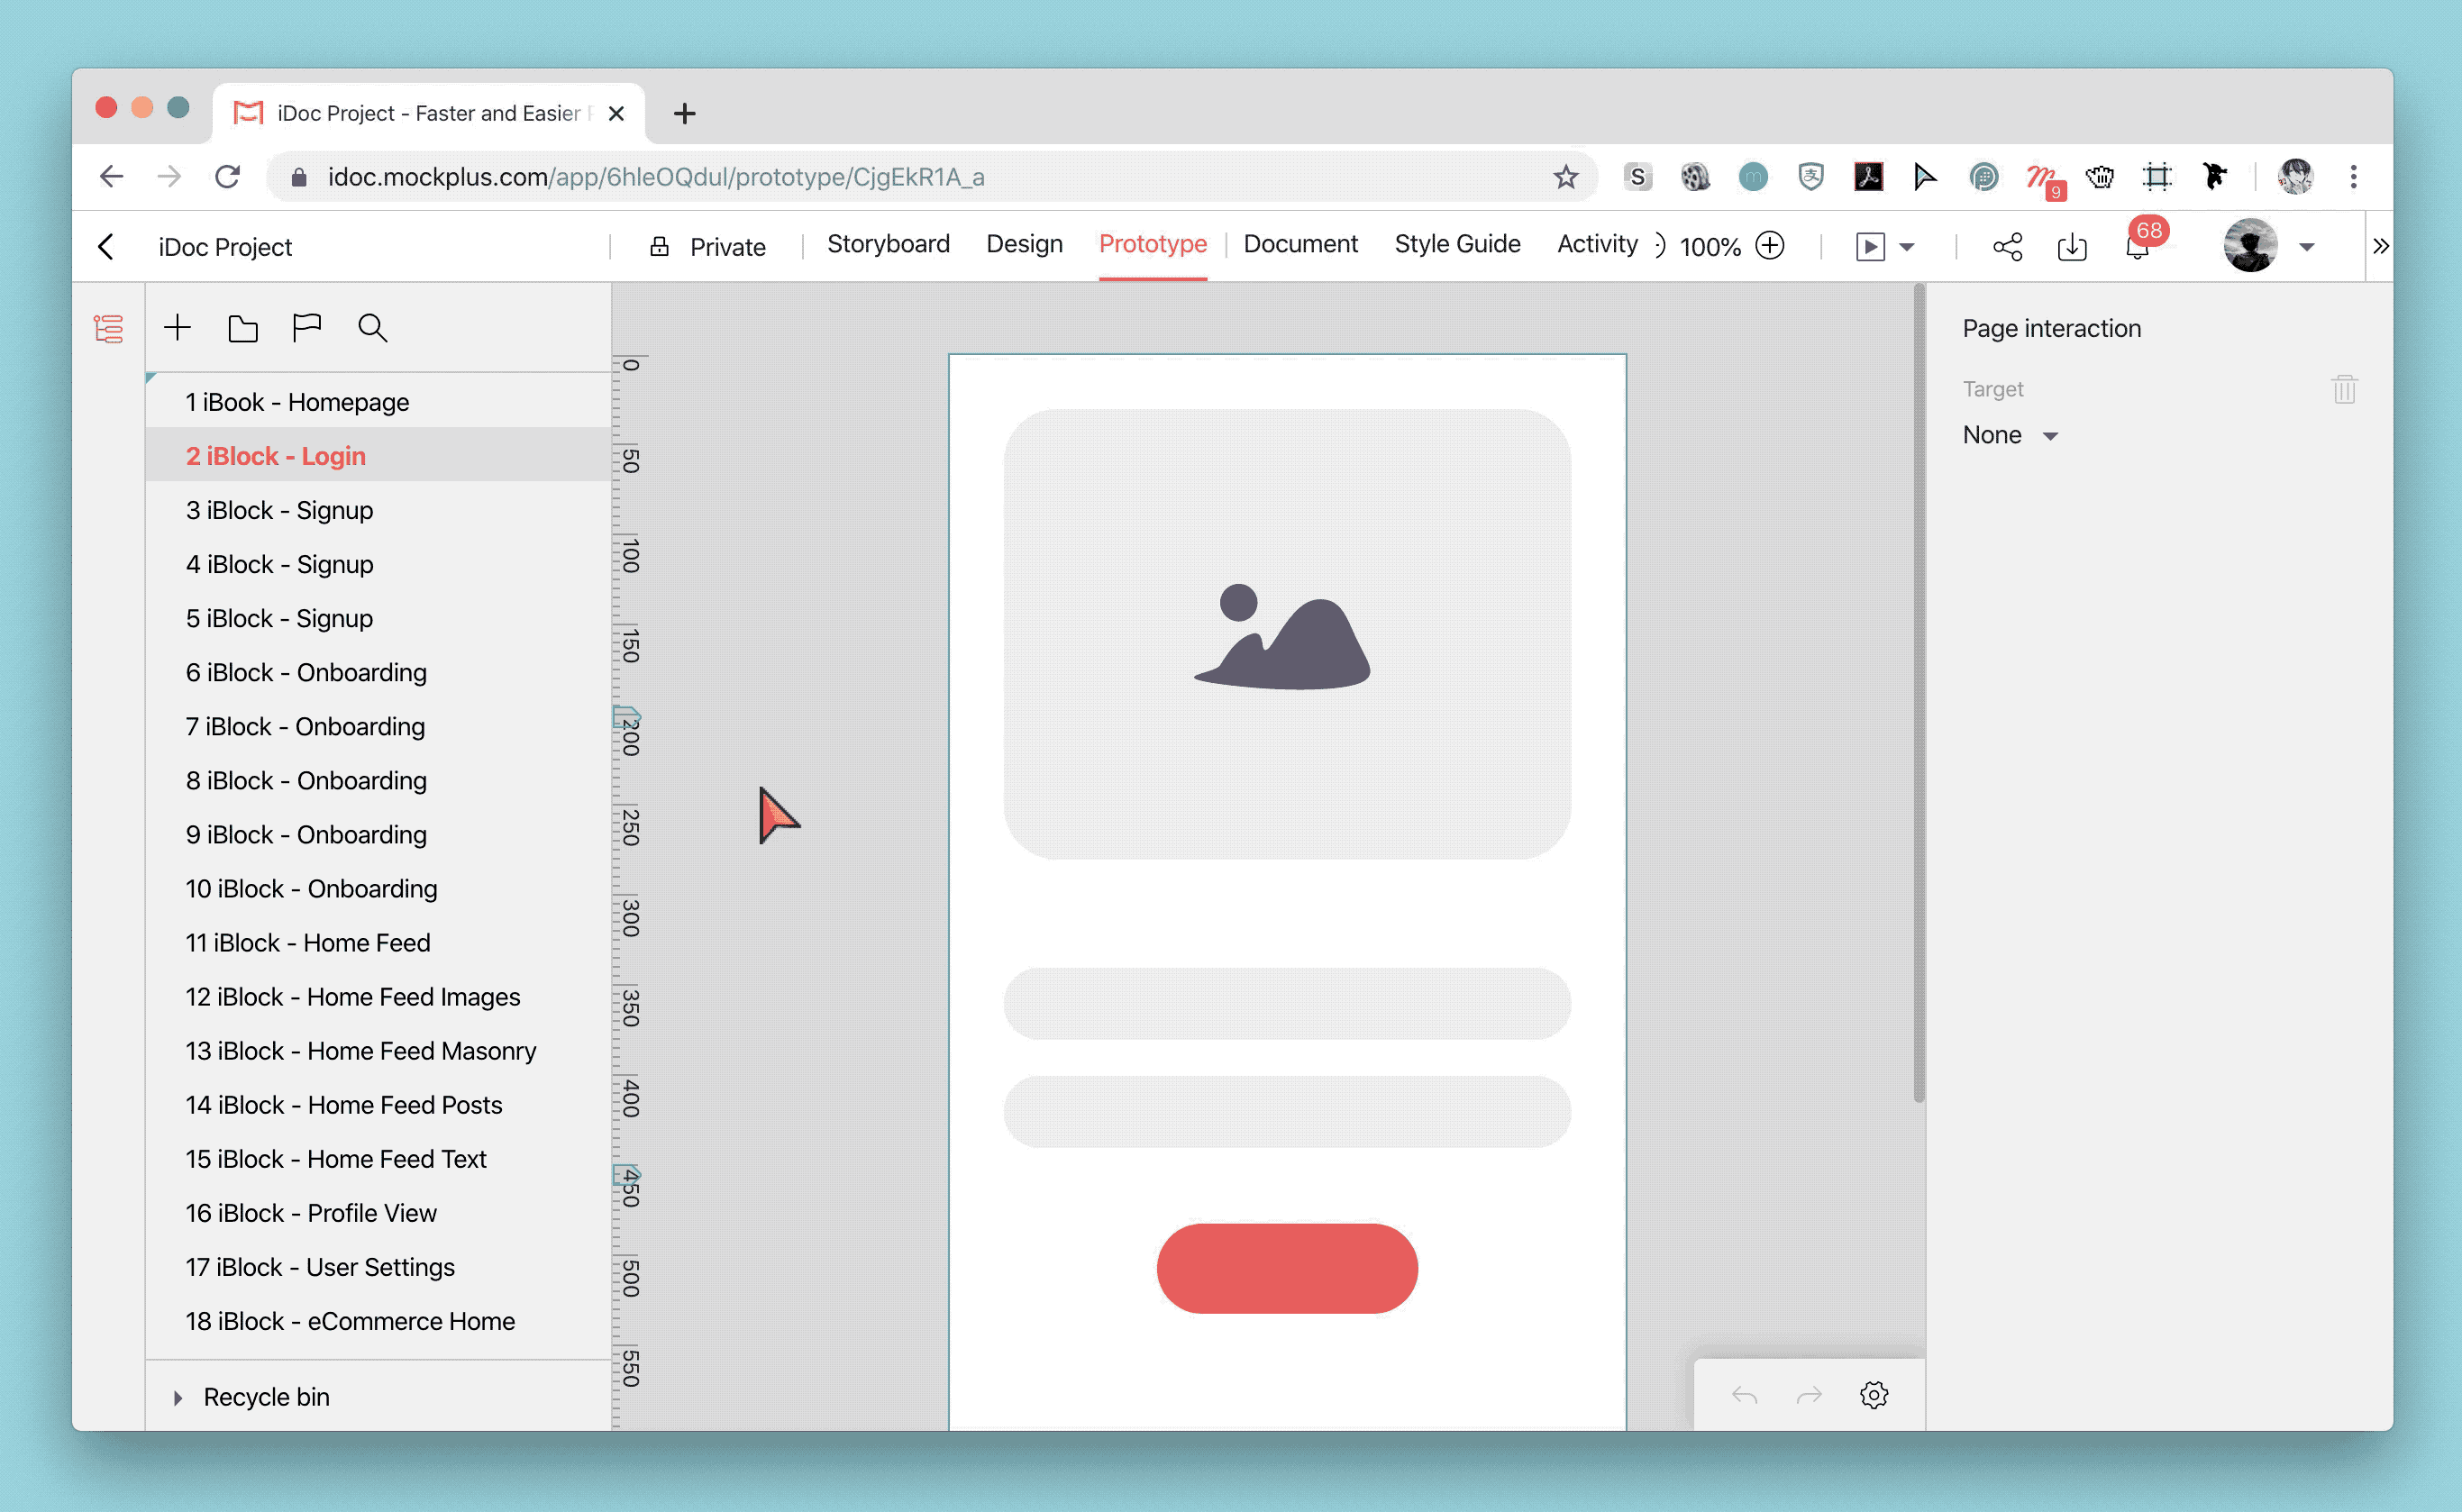Click the iDoc Project title
The height and width of the screenshot is (1512, 2462).
[x=225, y=247]
